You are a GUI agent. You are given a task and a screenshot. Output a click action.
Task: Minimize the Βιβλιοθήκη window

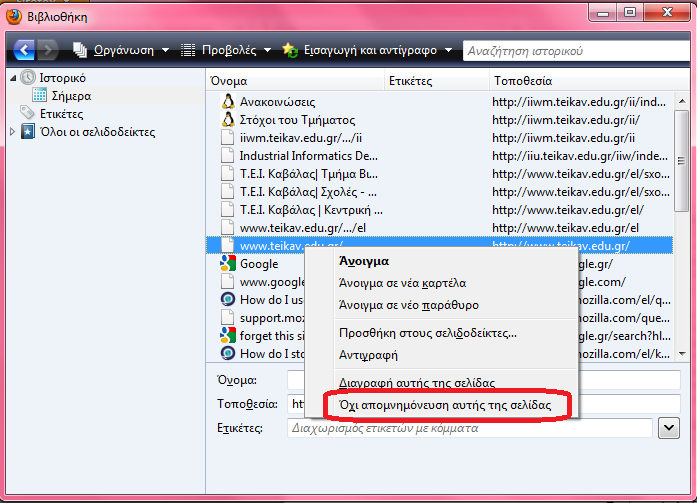pyautogui.click(x=603, y=13)
